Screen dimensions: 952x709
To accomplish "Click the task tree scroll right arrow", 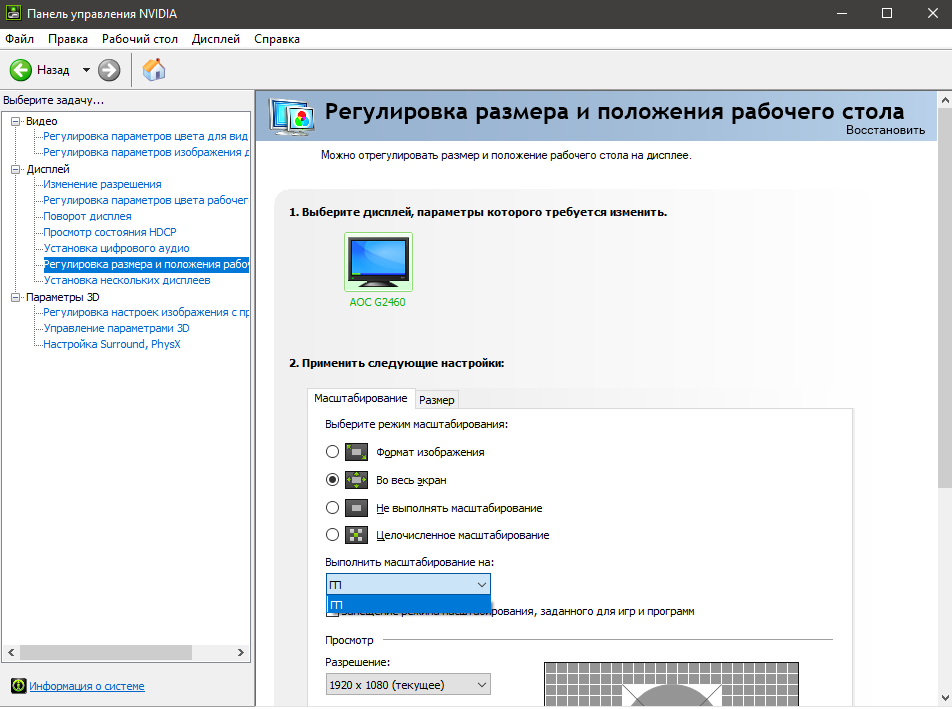I will tap(241, 653).
